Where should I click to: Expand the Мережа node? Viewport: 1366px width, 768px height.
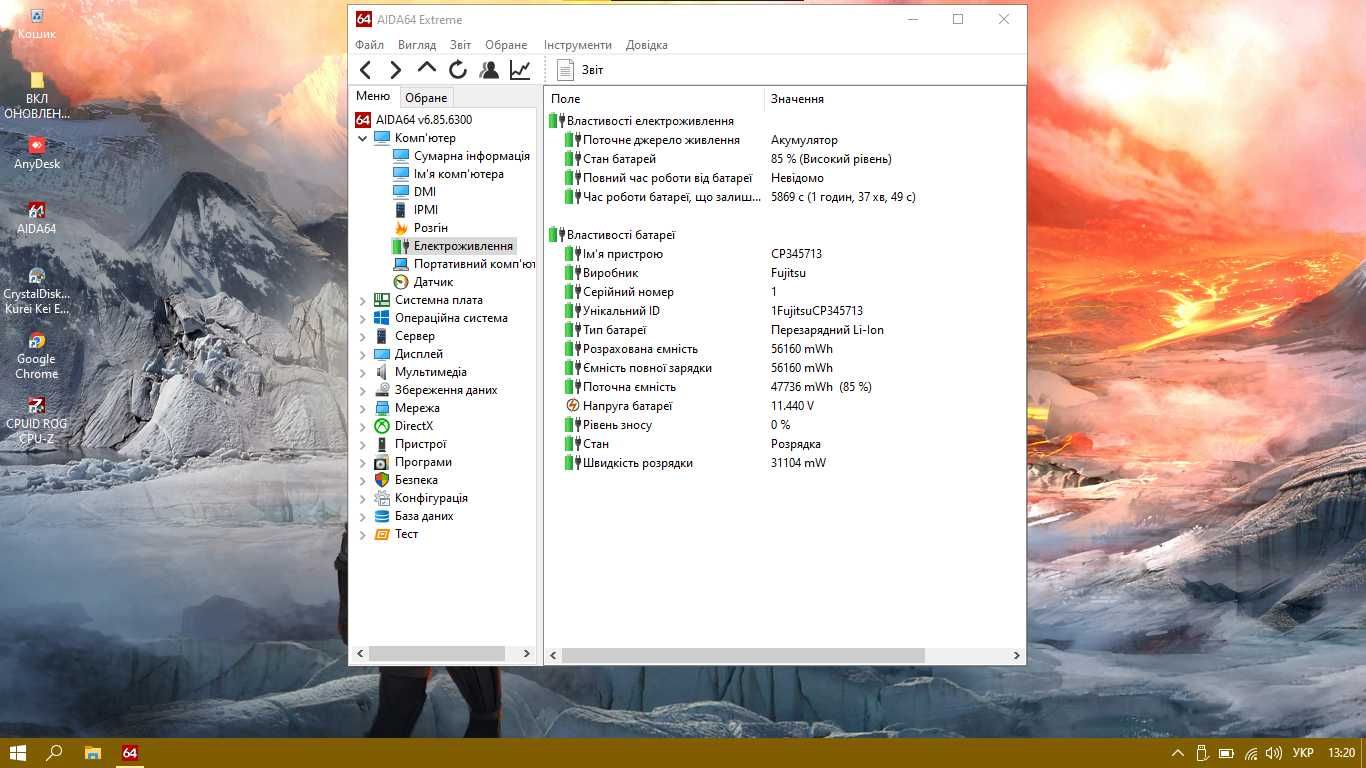click(x=363, y=408)
